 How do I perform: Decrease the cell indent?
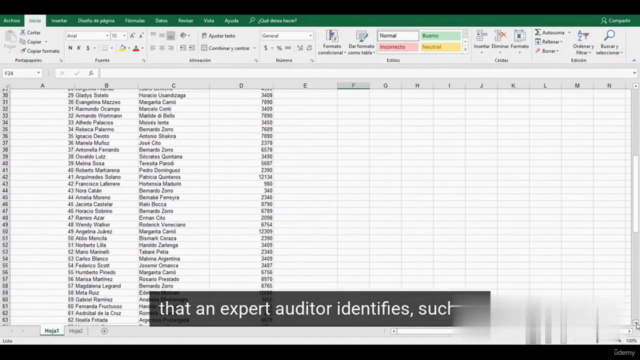pyautogui.click(x=183, y=48)
